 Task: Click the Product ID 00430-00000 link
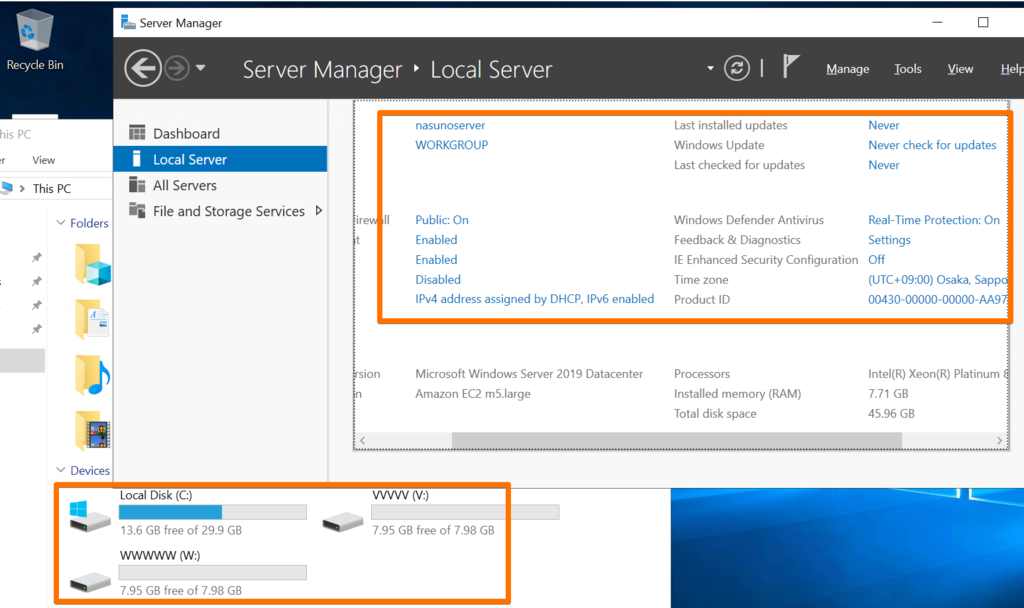point(937,299)
